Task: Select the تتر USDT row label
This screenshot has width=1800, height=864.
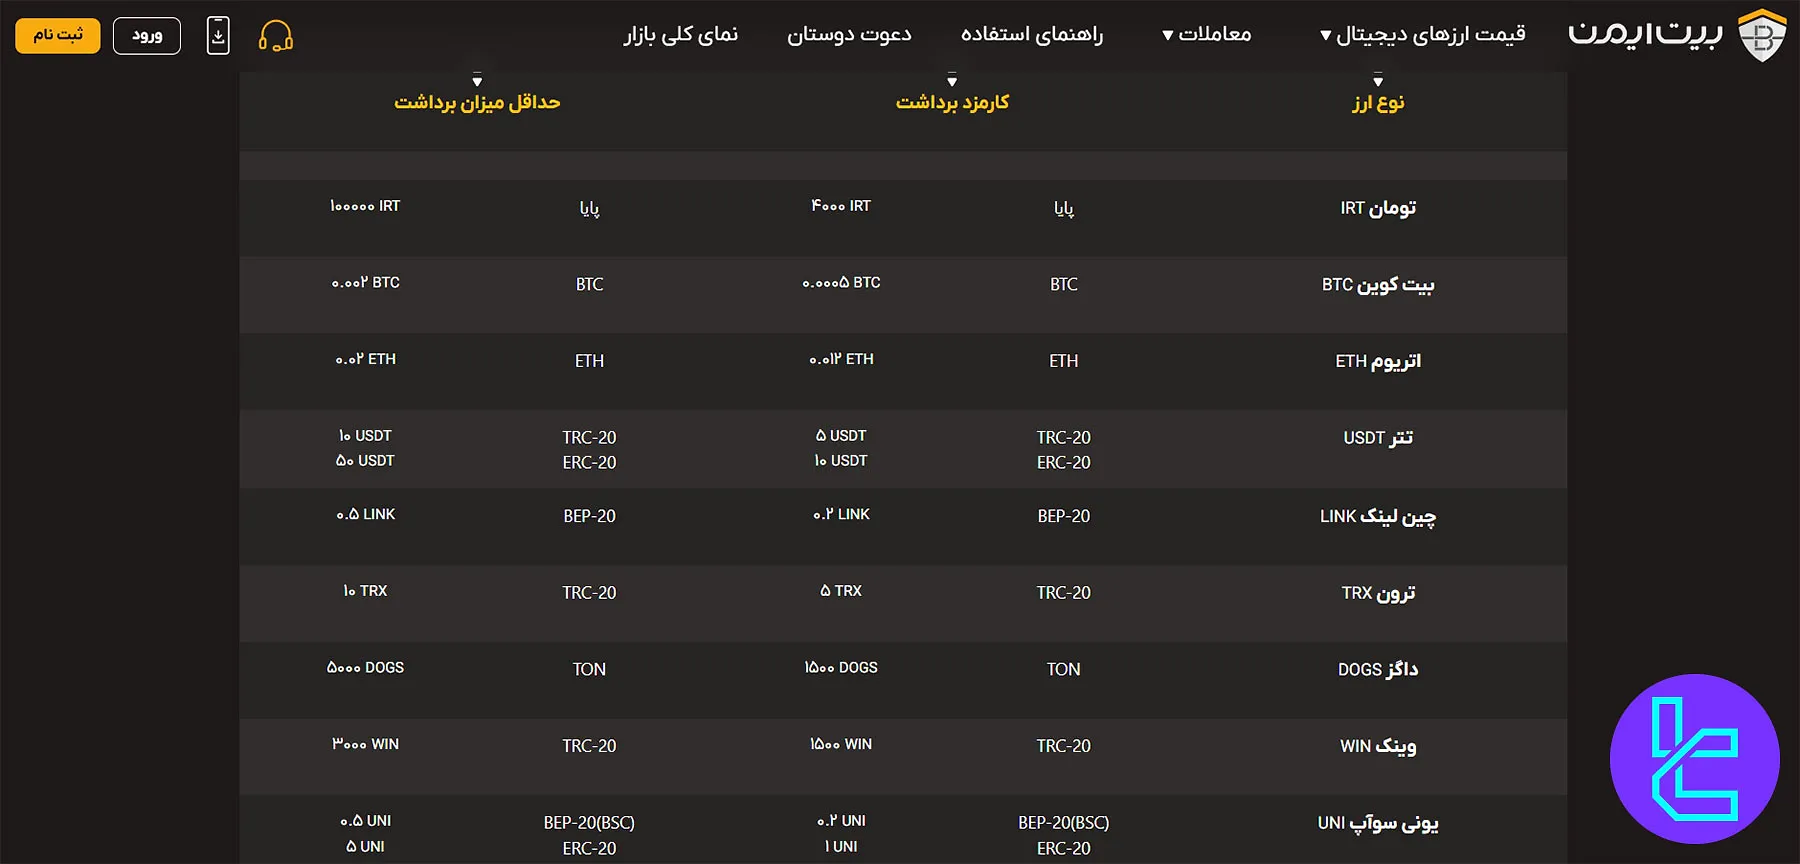Action: [1378, 438]
